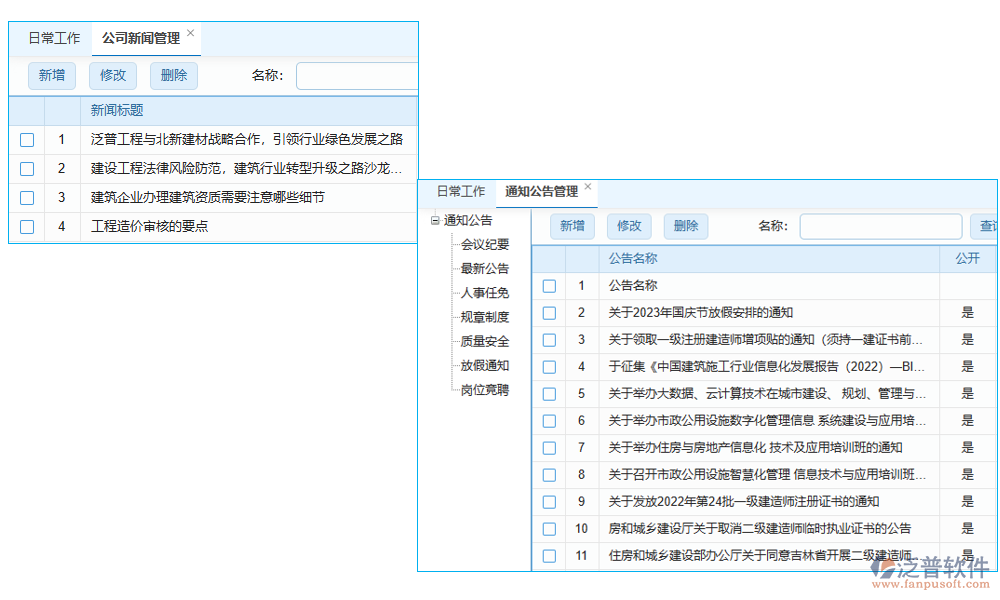Check the select-all checkbox in notice table header

click(549, 259)
